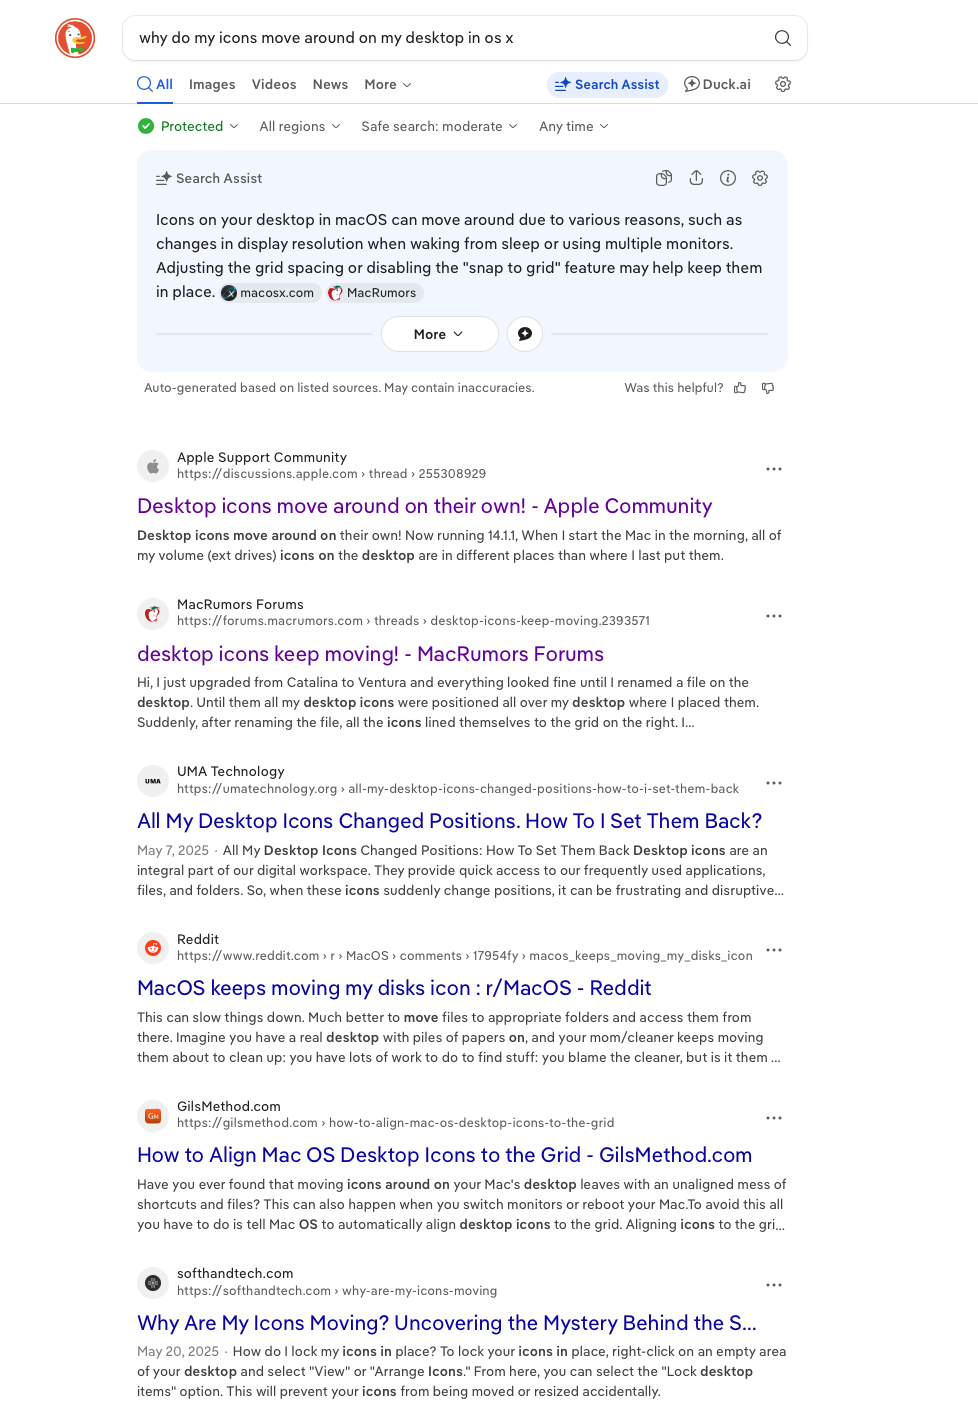Open the Duck.ai link

(x=717, y=84)
